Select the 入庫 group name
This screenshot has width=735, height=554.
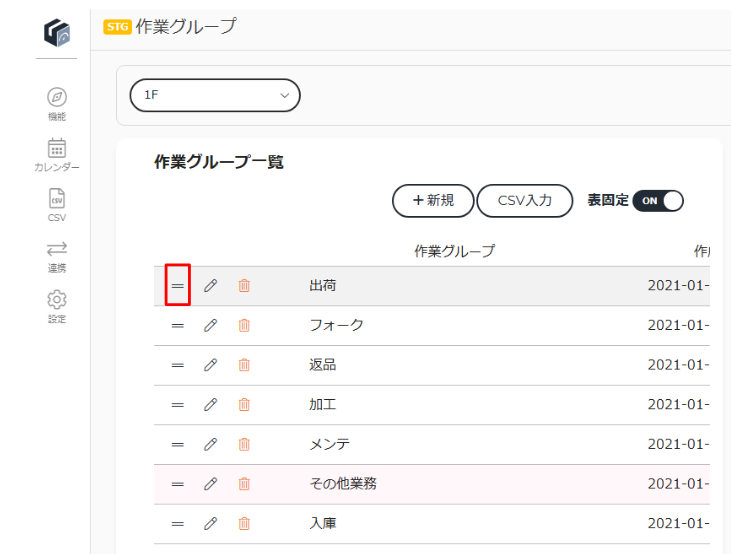(322, 524)
